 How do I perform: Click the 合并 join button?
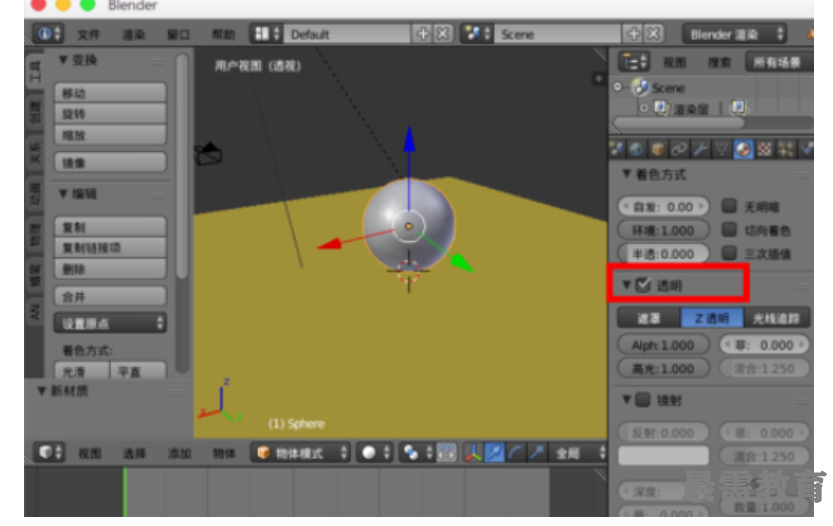(x=110, y=296)
